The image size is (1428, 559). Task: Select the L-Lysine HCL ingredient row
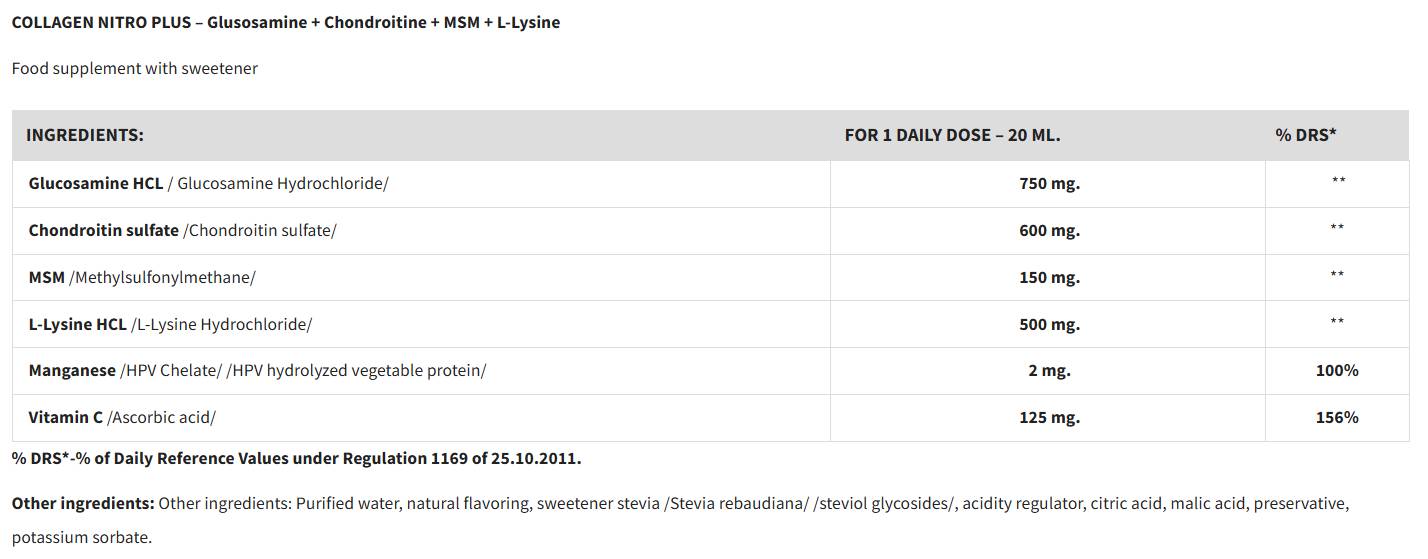pos(711,325)
